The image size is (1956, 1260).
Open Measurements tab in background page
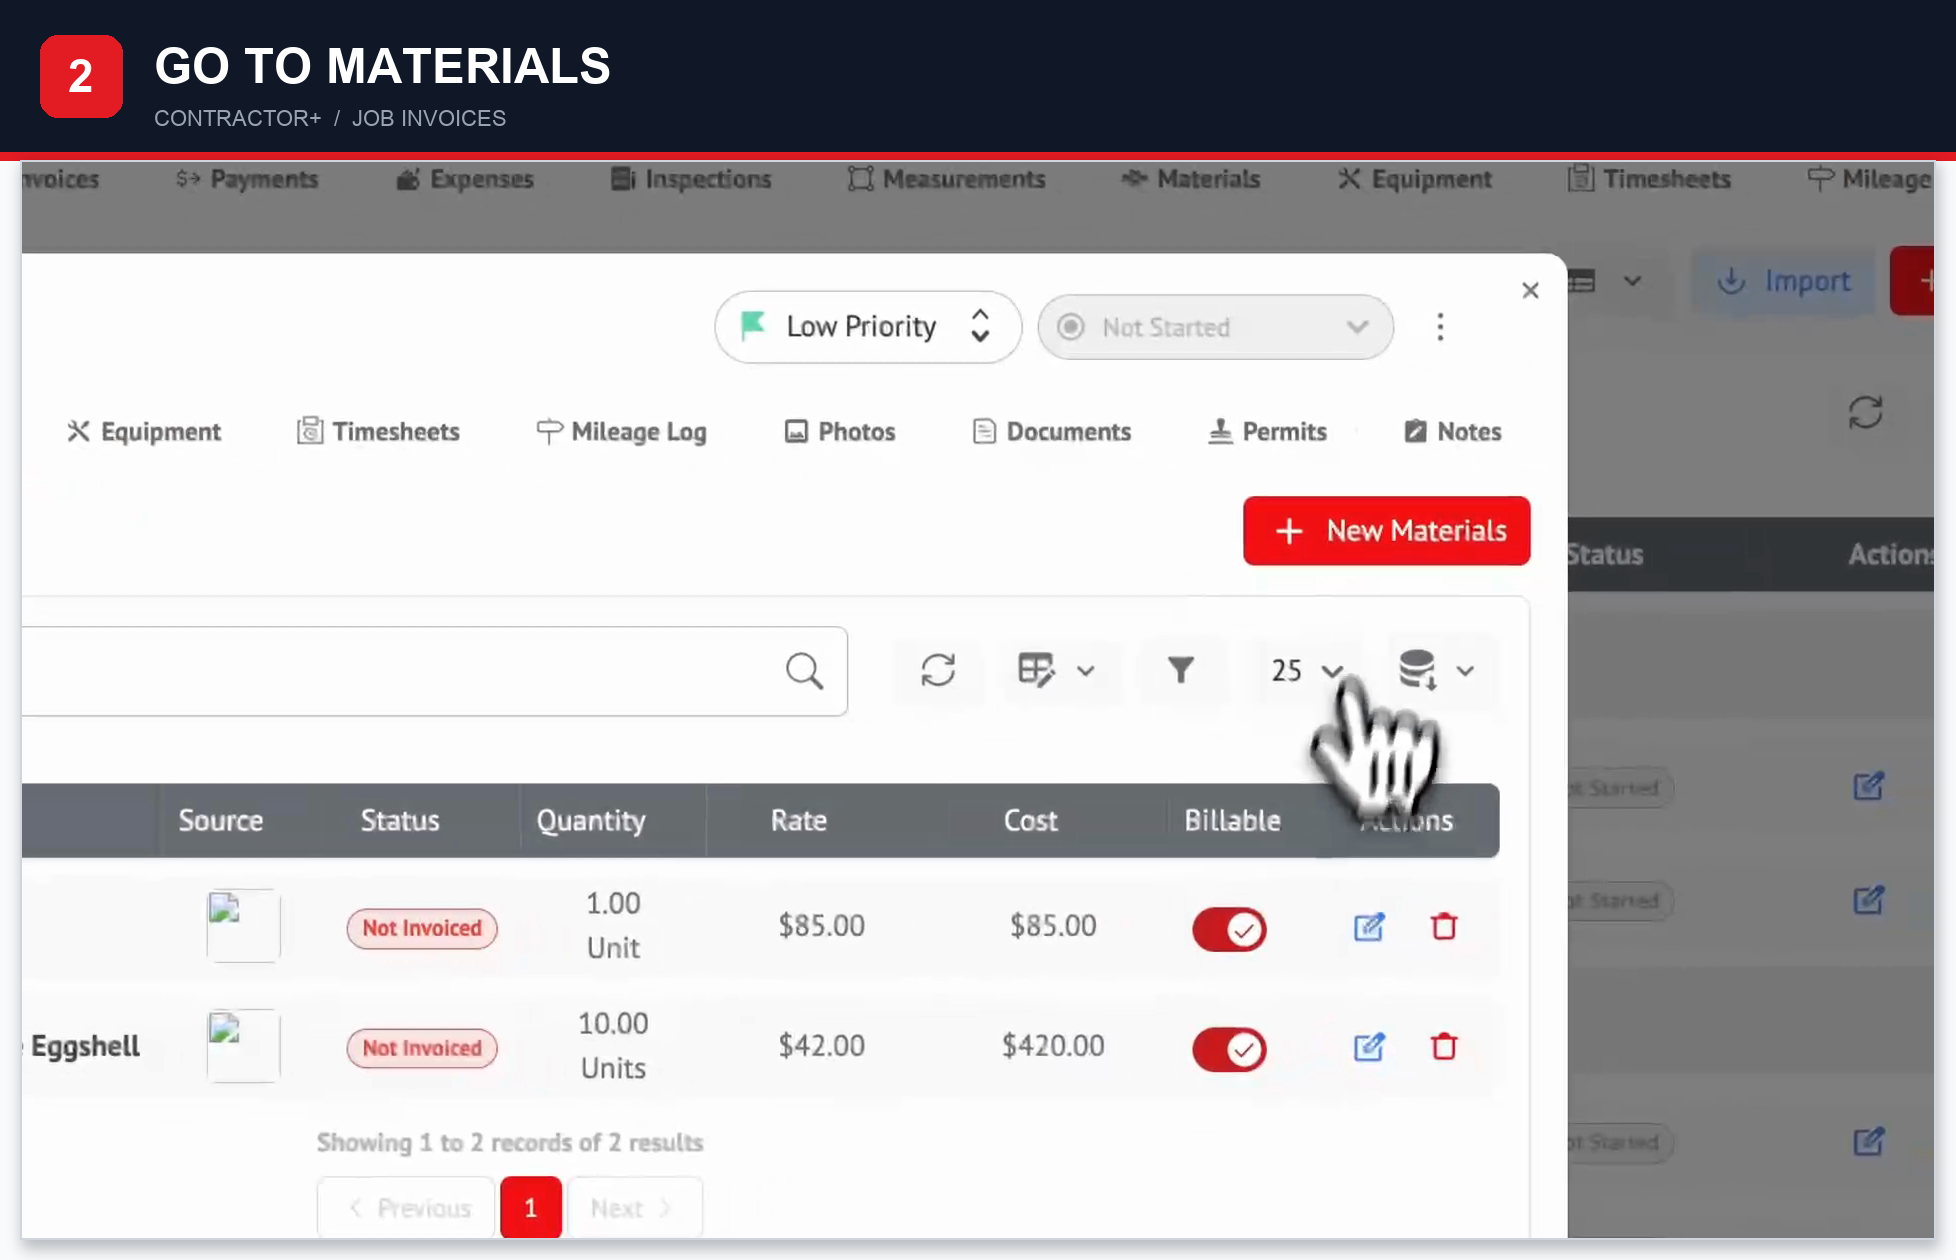pyautogui.click(x=946, y=179)
